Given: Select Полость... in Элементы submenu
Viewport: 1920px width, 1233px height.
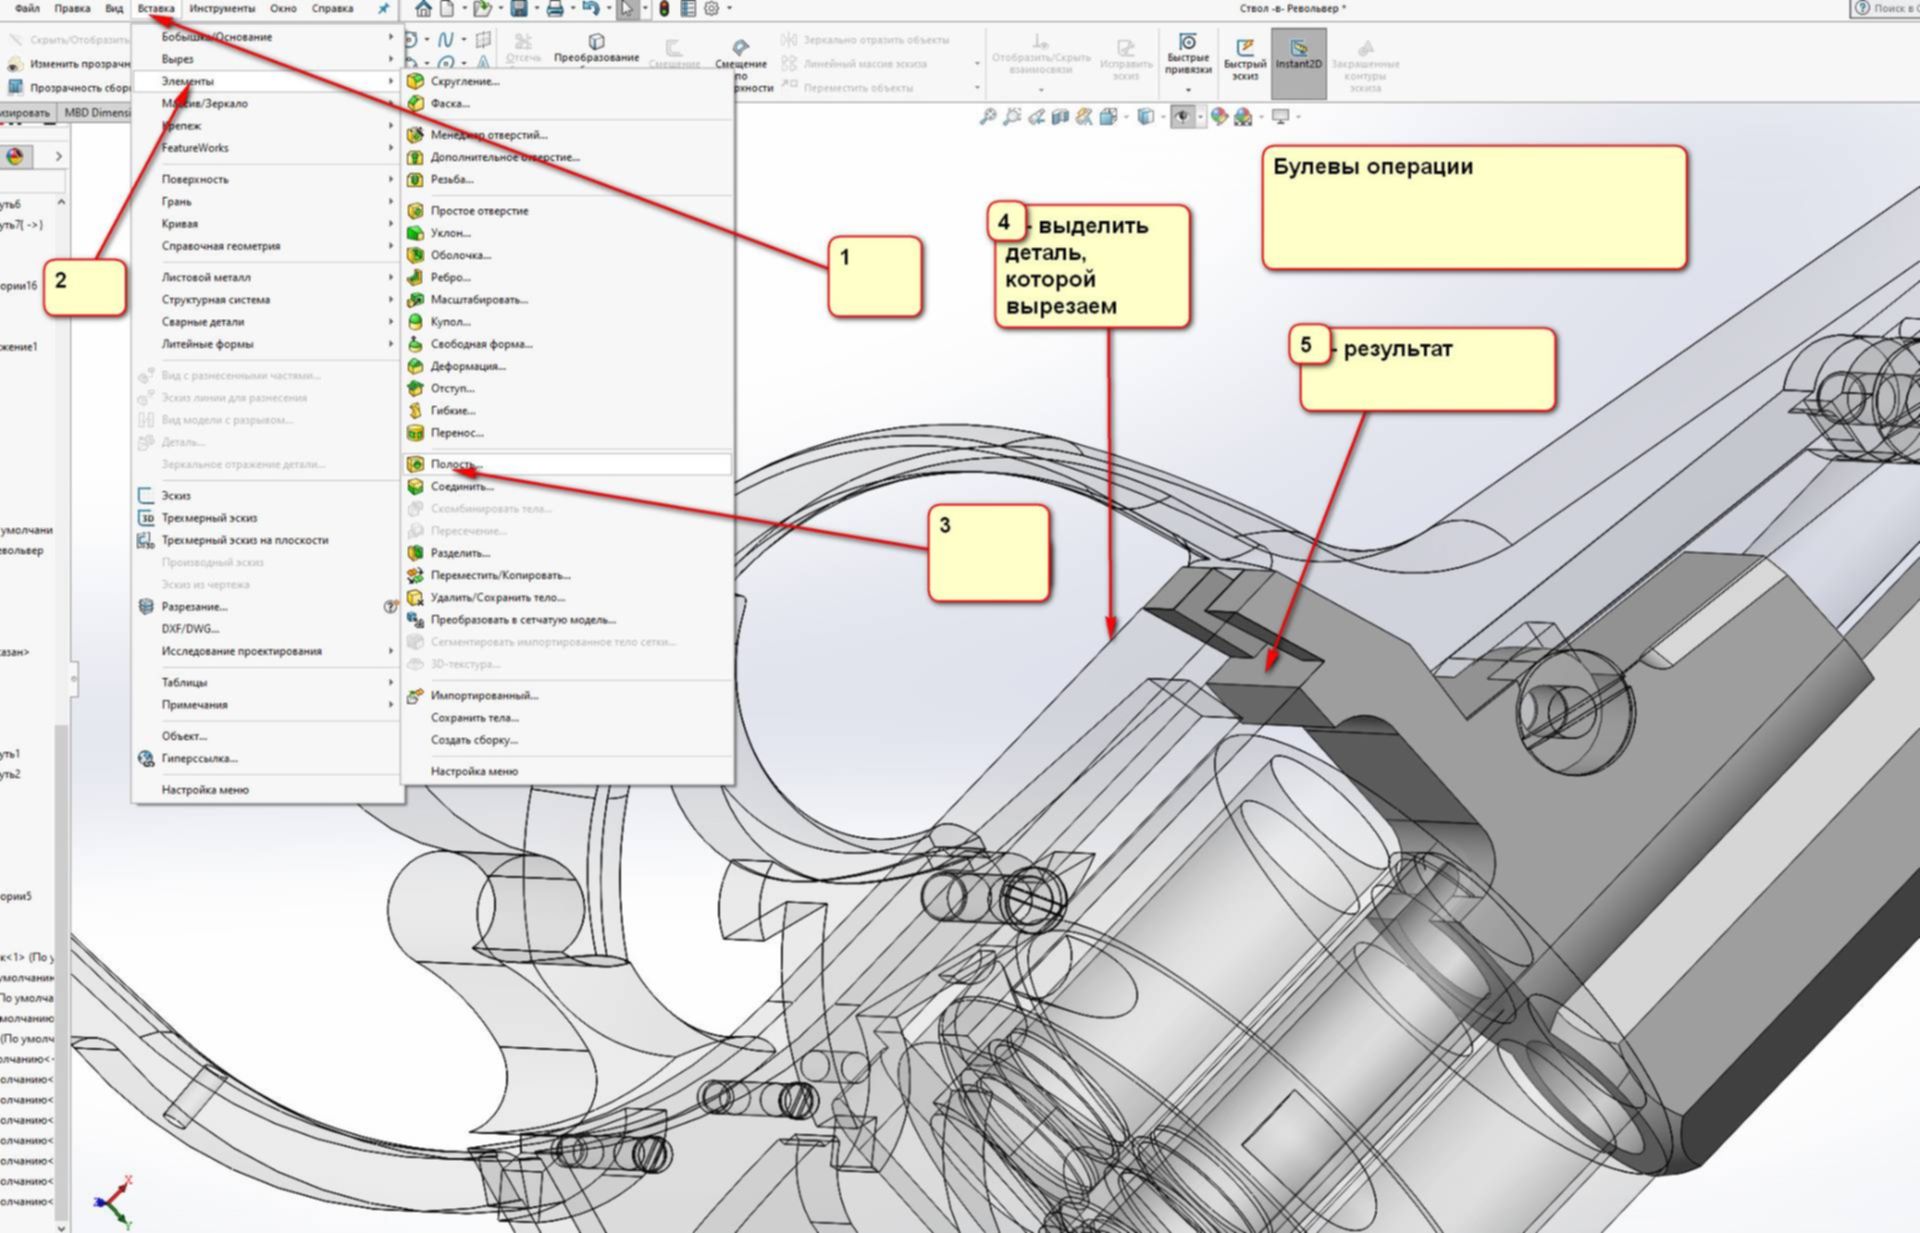Looking at the screenshot, I should (567, 464).
